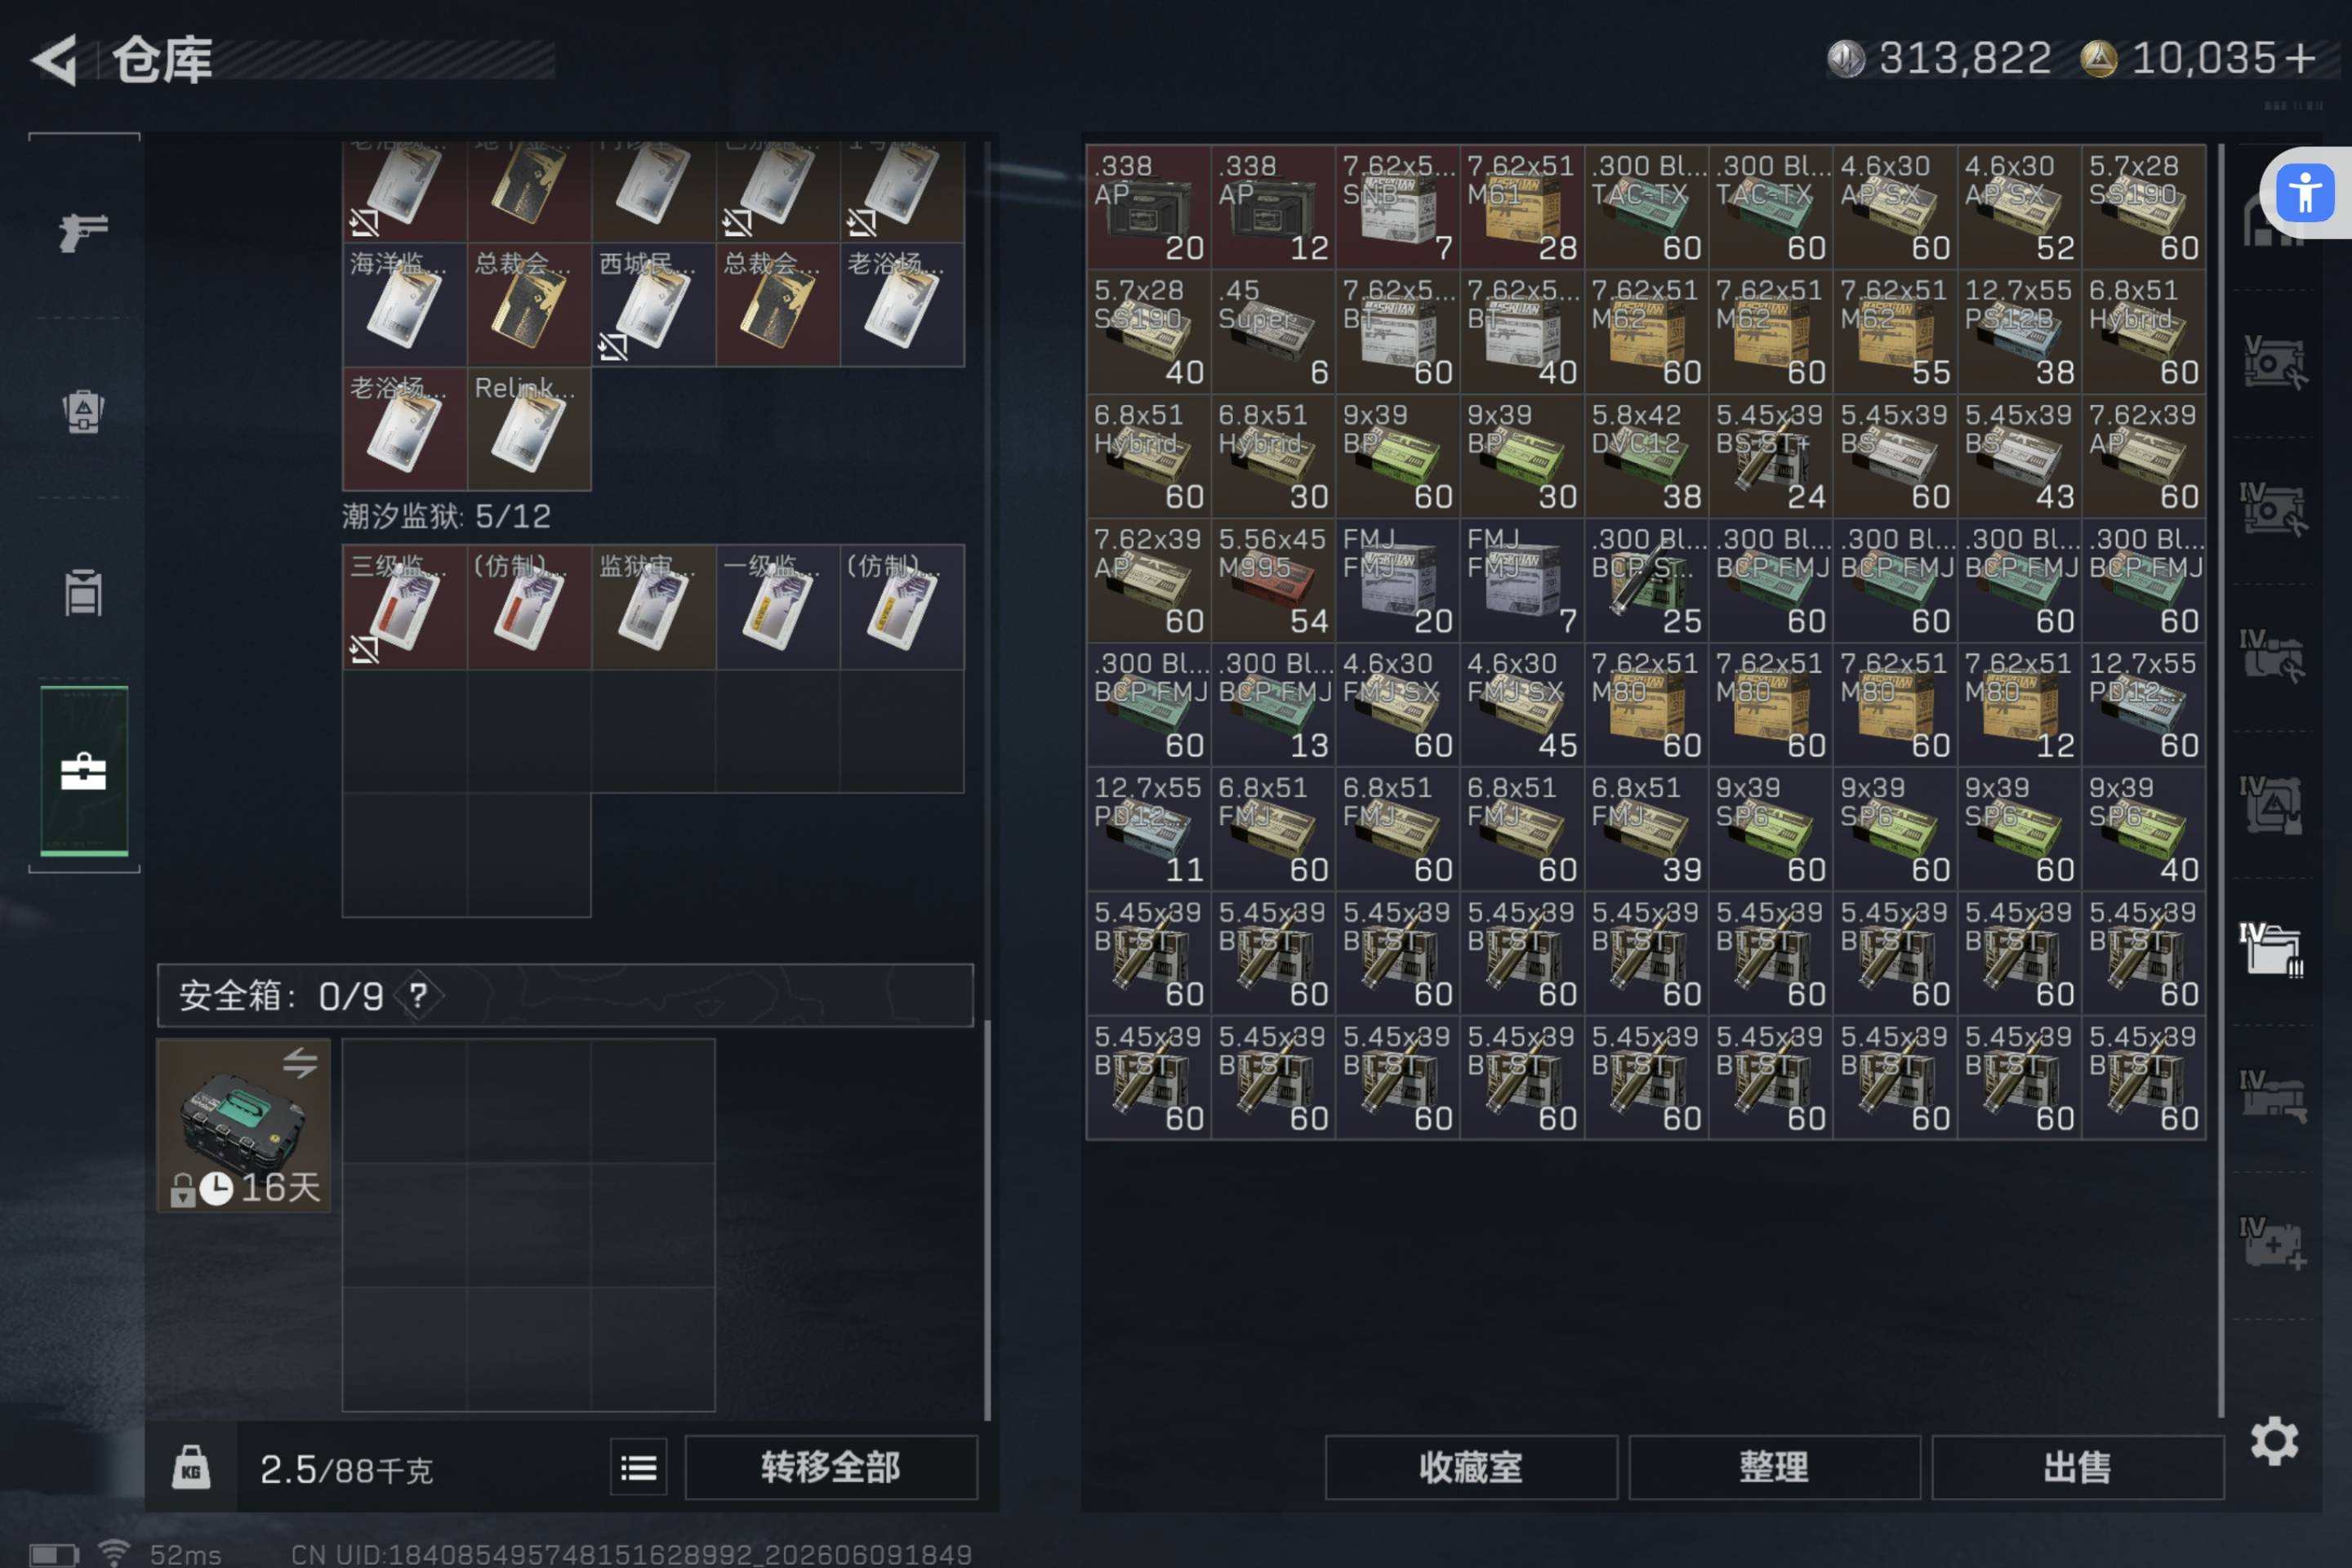2352x1568 pixels.
Task: Select the 4.6x30 AP SX stack of 52
Action: point(2020,207)
